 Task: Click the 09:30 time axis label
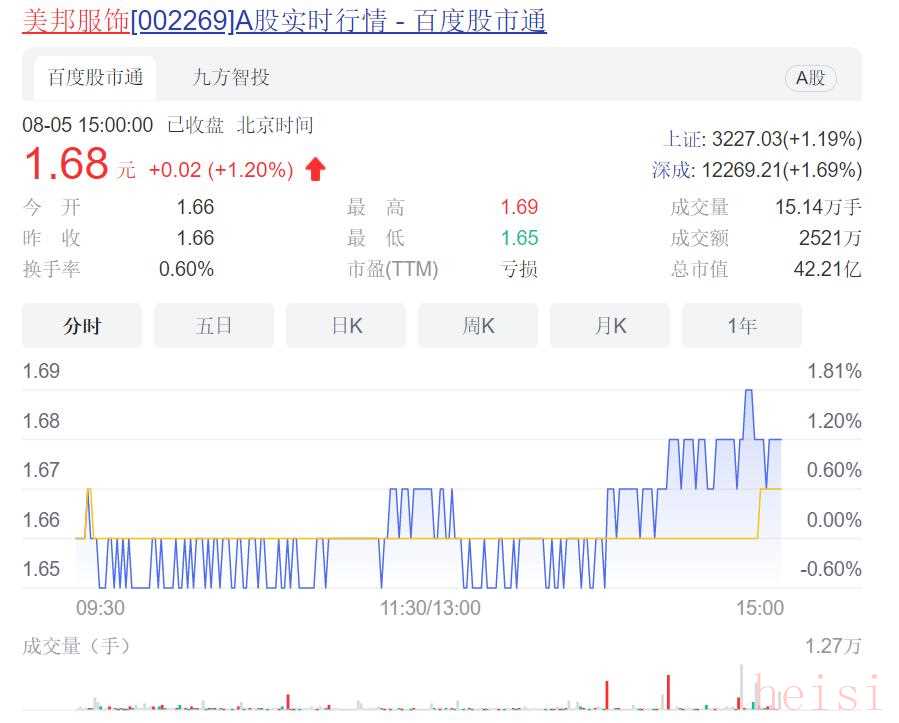100,608
